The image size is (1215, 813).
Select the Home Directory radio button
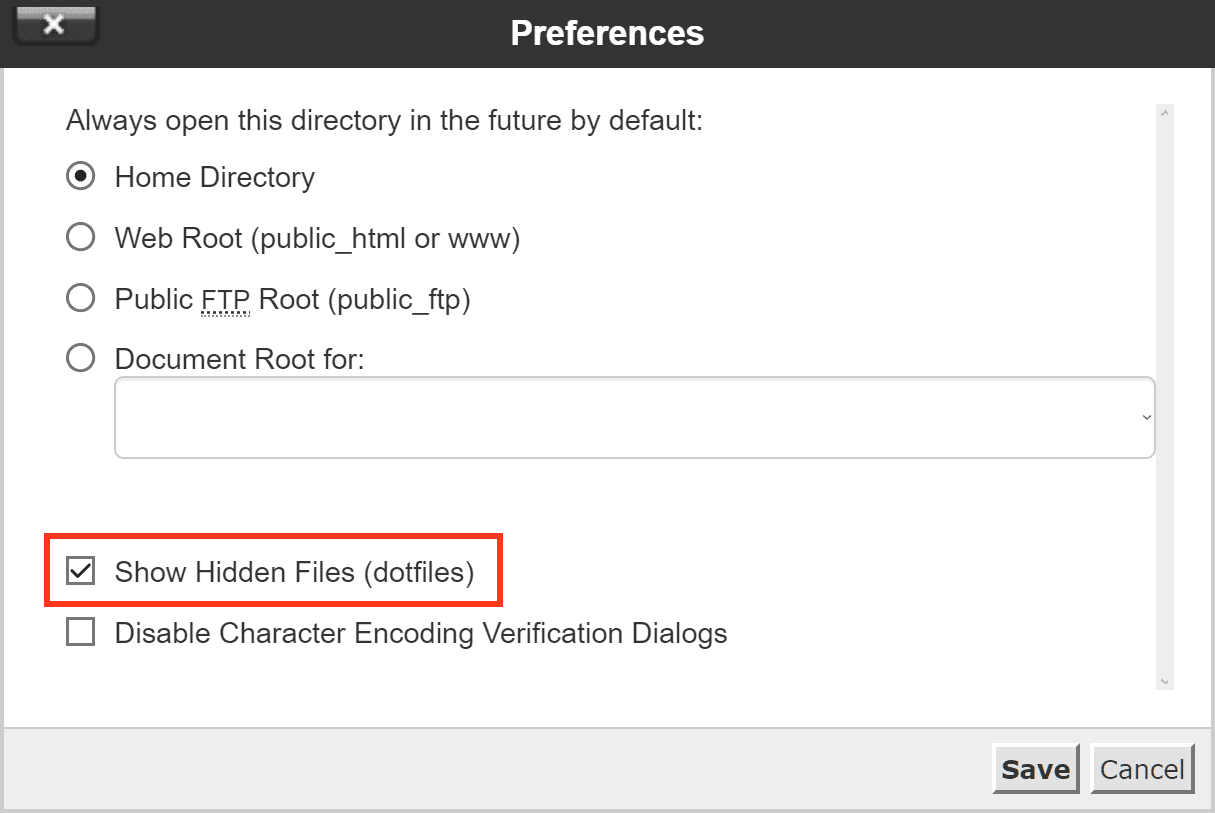pyautogui.click(x=80, y=177)
